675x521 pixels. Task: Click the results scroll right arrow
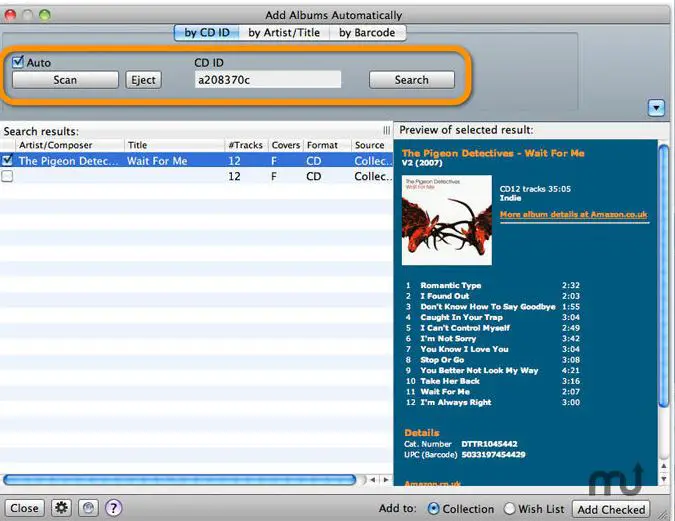tap(386, 479)
